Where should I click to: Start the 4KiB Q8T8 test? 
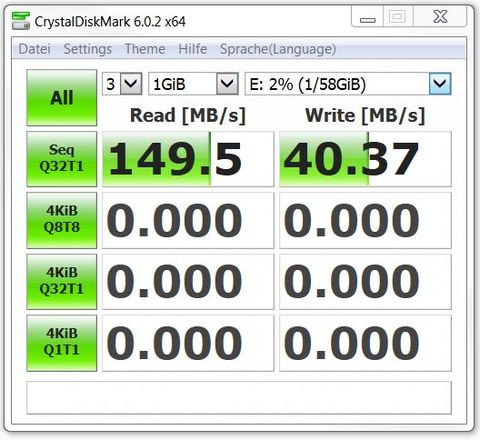(x=62, y=220)
